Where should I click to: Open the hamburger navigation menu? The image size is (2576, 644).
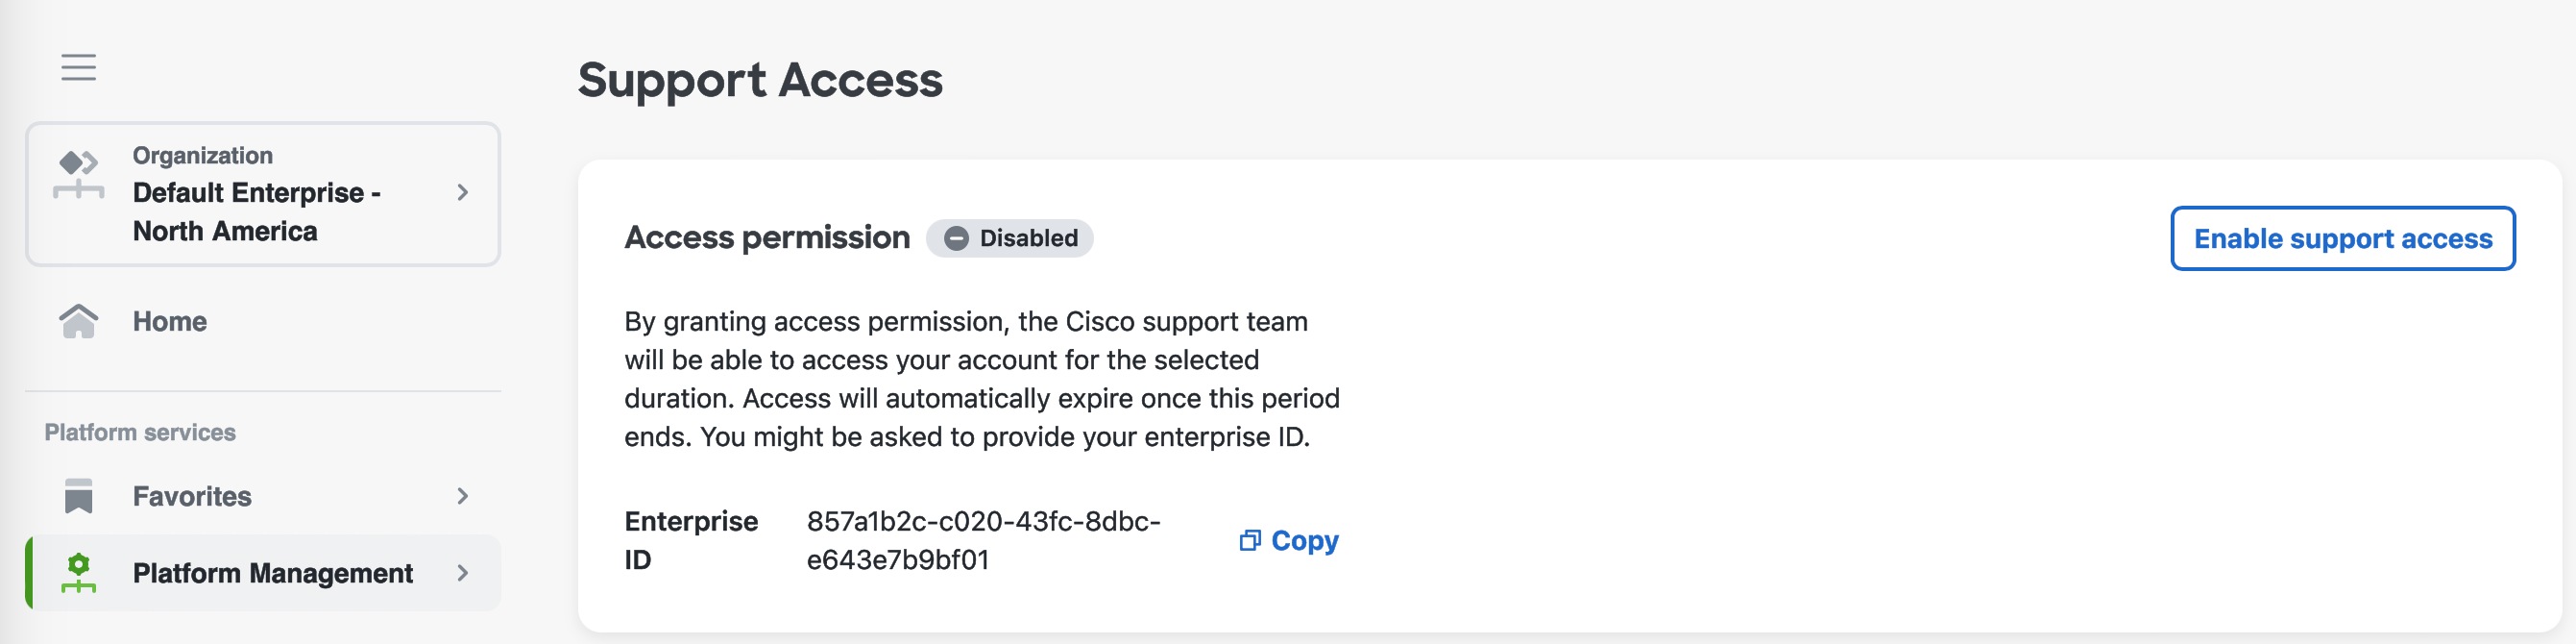(x=78, y=67)
